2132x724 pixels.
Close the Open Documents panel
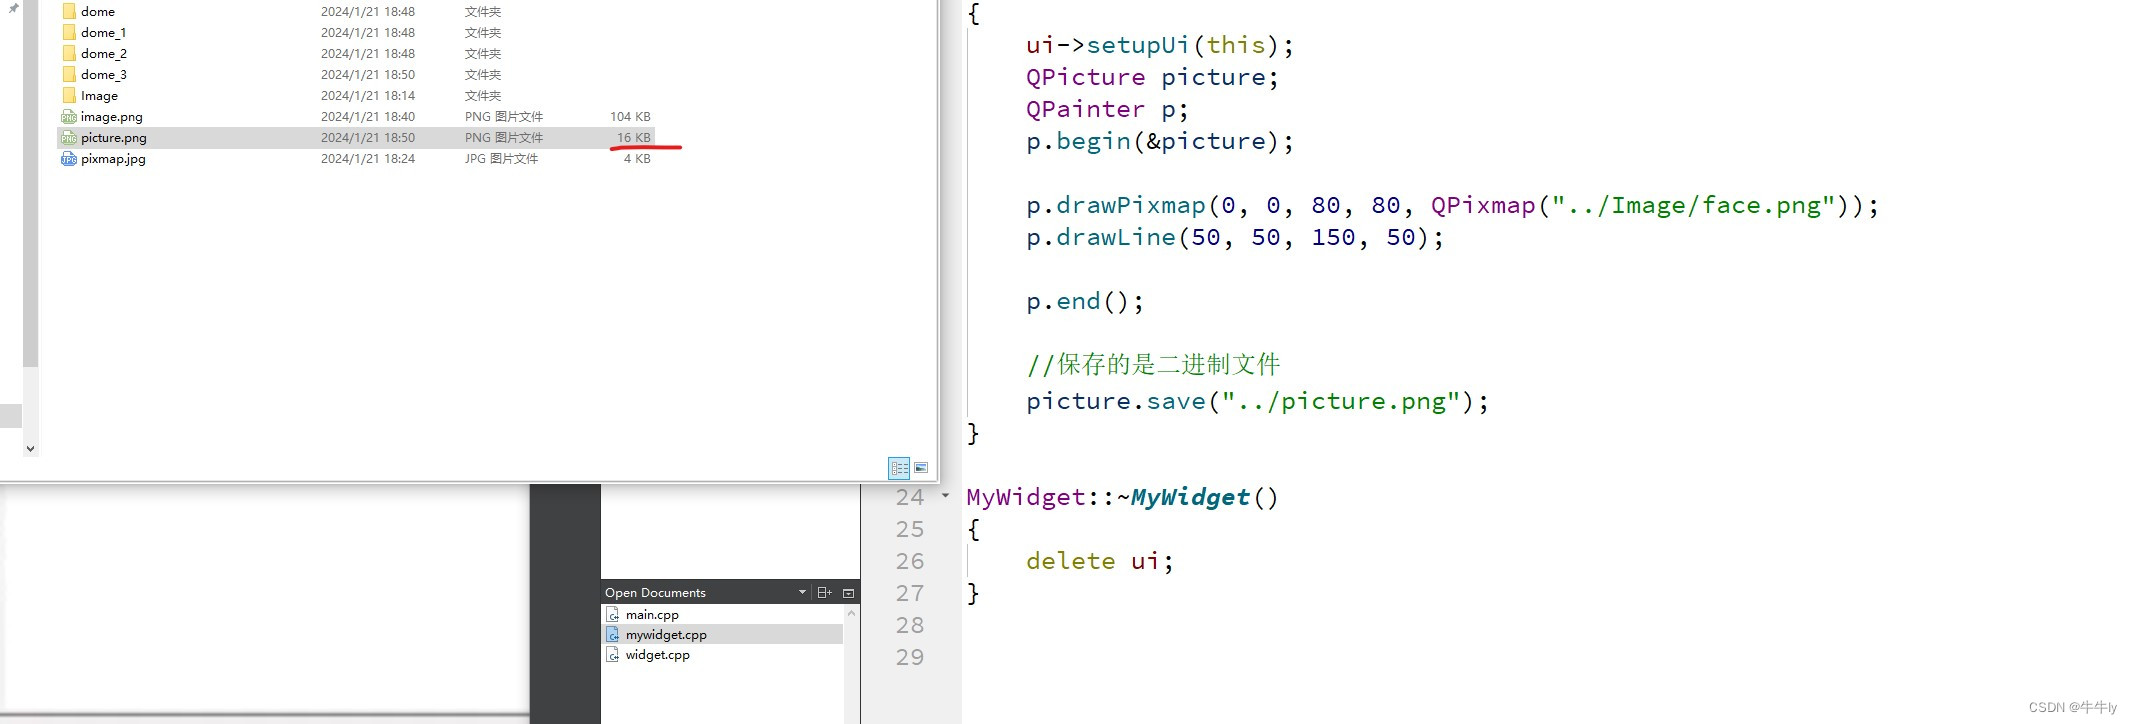click(x=848, y=593)
